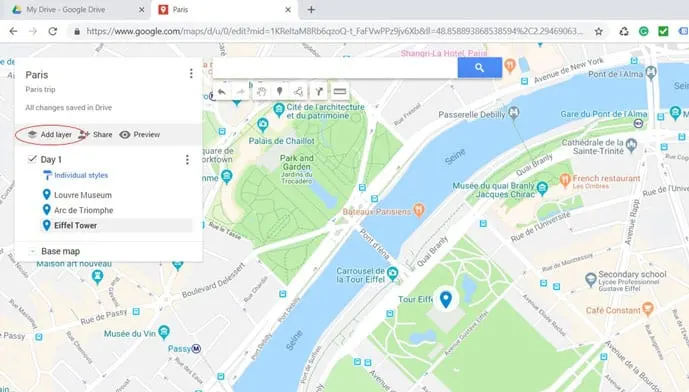Select the Add marker pin tool

coord(279,91)
